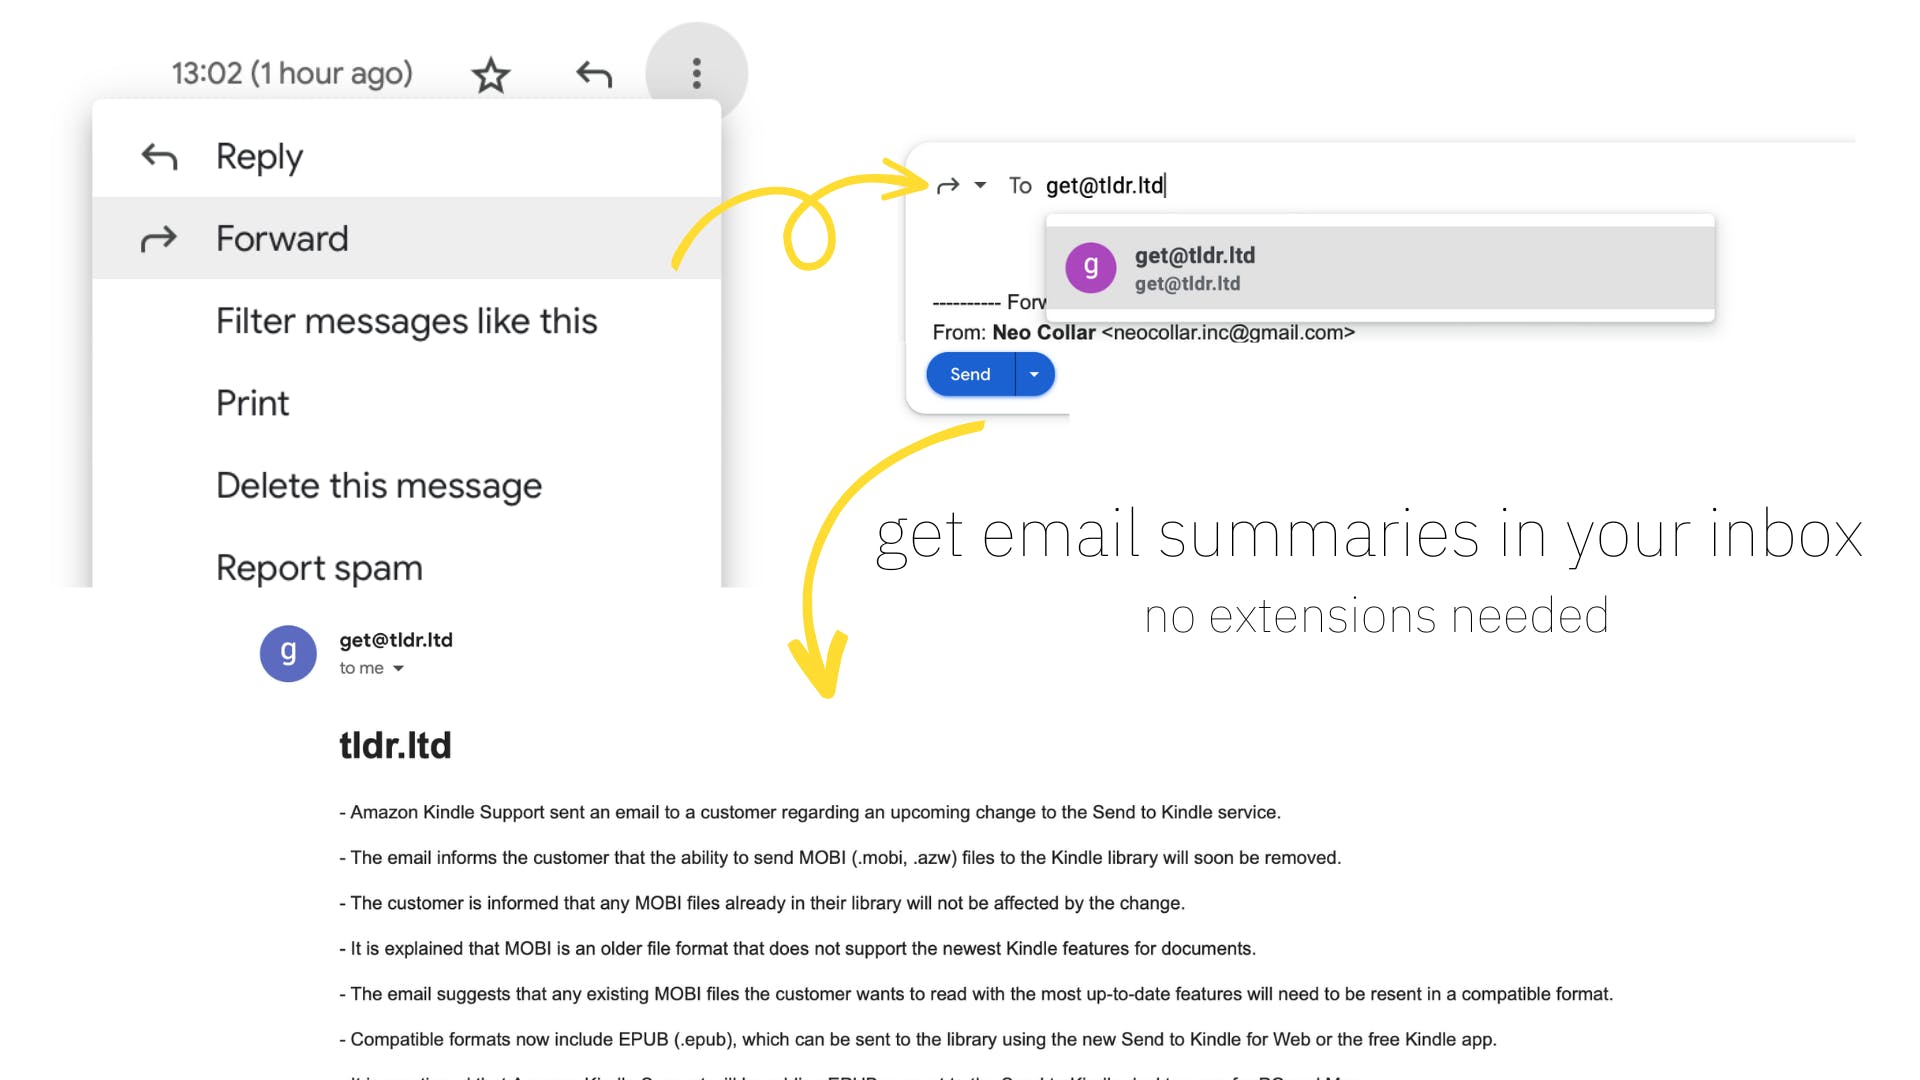Screen dimensions: 1920x1080
Task: Select Reply from the context menu
Action: 261,156
